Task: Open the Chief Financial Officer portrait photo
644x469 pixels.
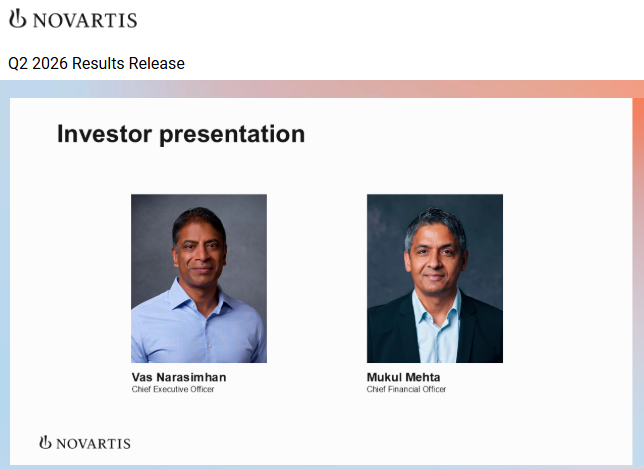Action: (435, 278)
